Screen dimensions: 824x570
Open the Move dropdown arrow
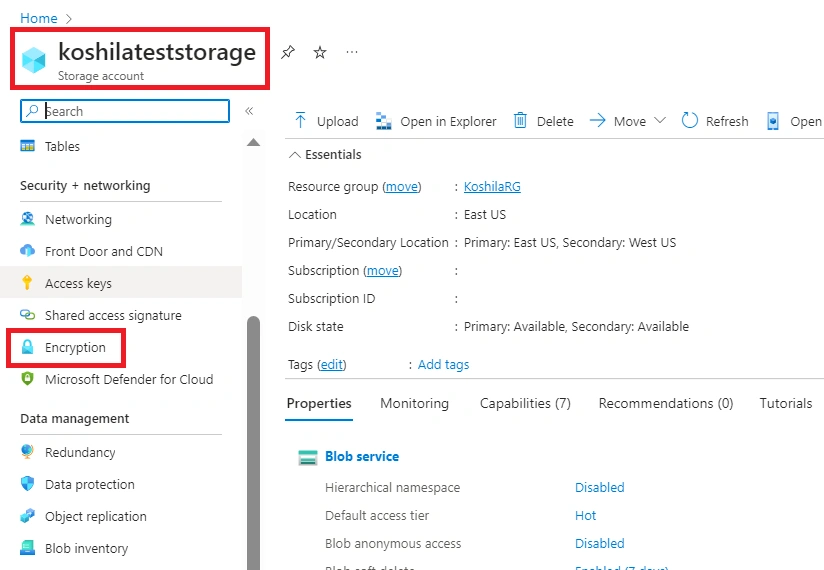660,120
